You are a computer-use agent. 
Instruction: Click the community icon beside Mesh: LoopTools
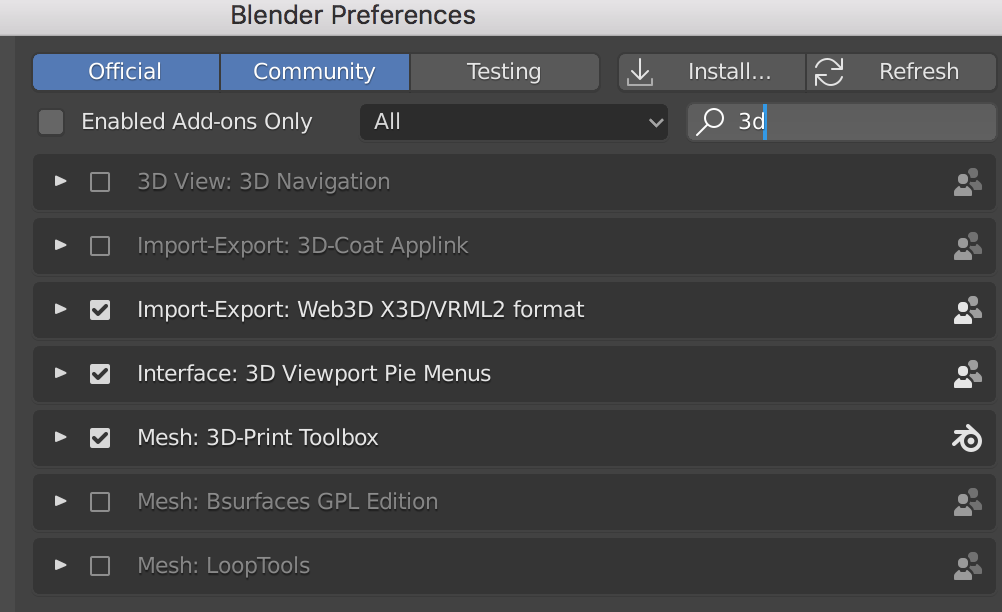click(x=967, y=566)
